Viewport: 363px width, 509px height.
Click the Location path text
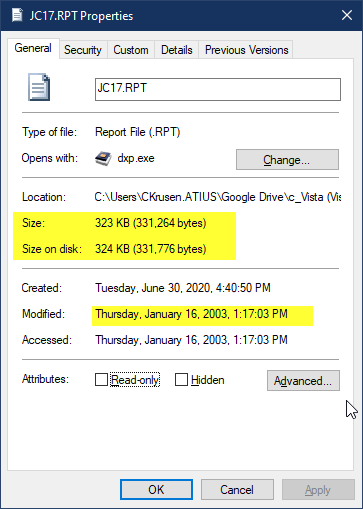tap(218, 197)
